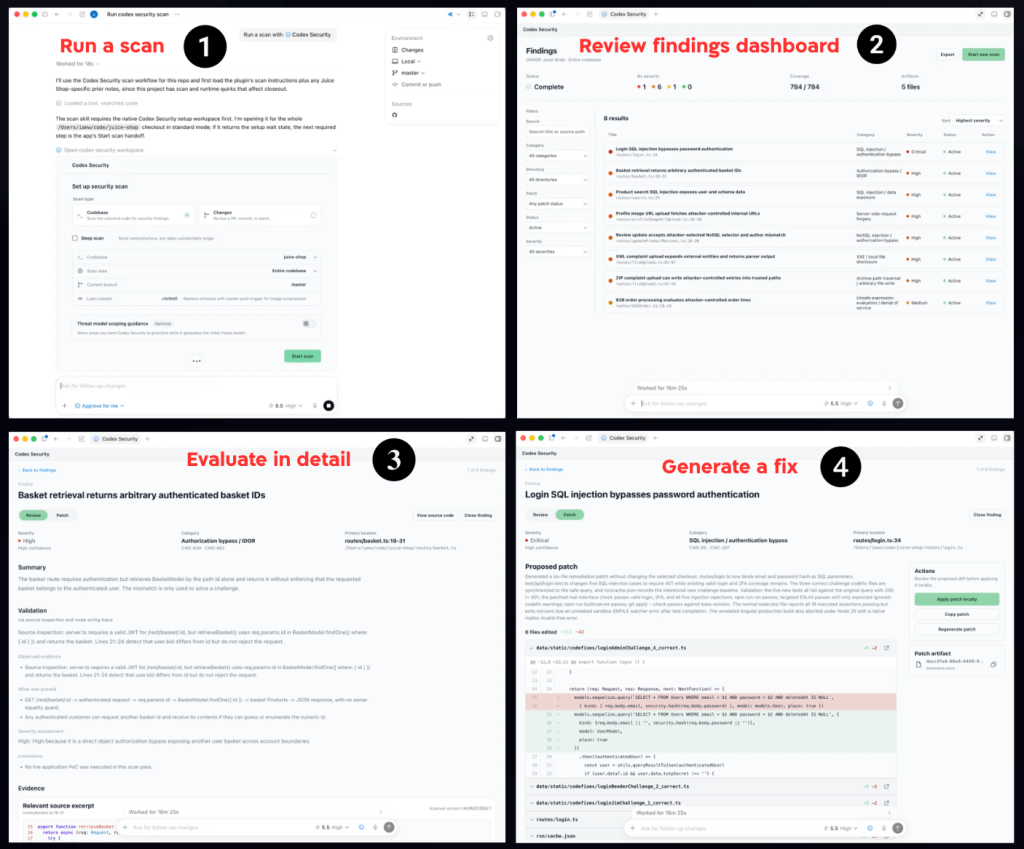
Task: Click Apply patch locally button
Action: pyautogui.click(x=957, y=599)
